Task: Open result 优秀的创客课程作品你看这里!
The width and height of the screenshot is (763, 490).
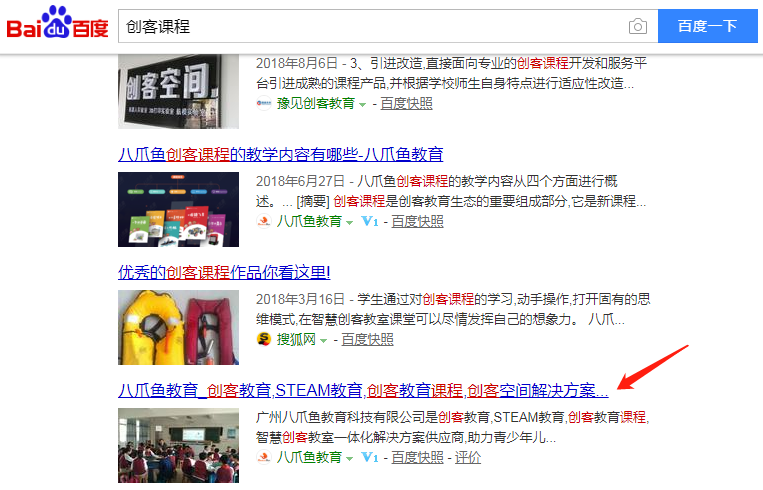Action: (x=224, y=272)
